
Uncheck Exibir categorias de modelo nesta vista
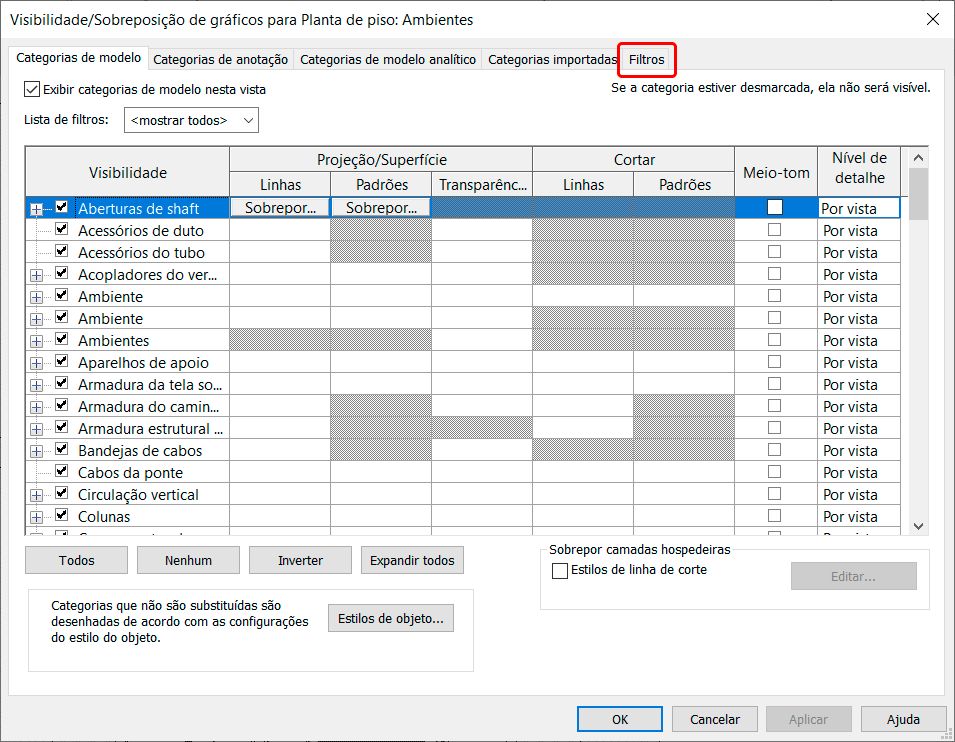[x=32, y=89]
